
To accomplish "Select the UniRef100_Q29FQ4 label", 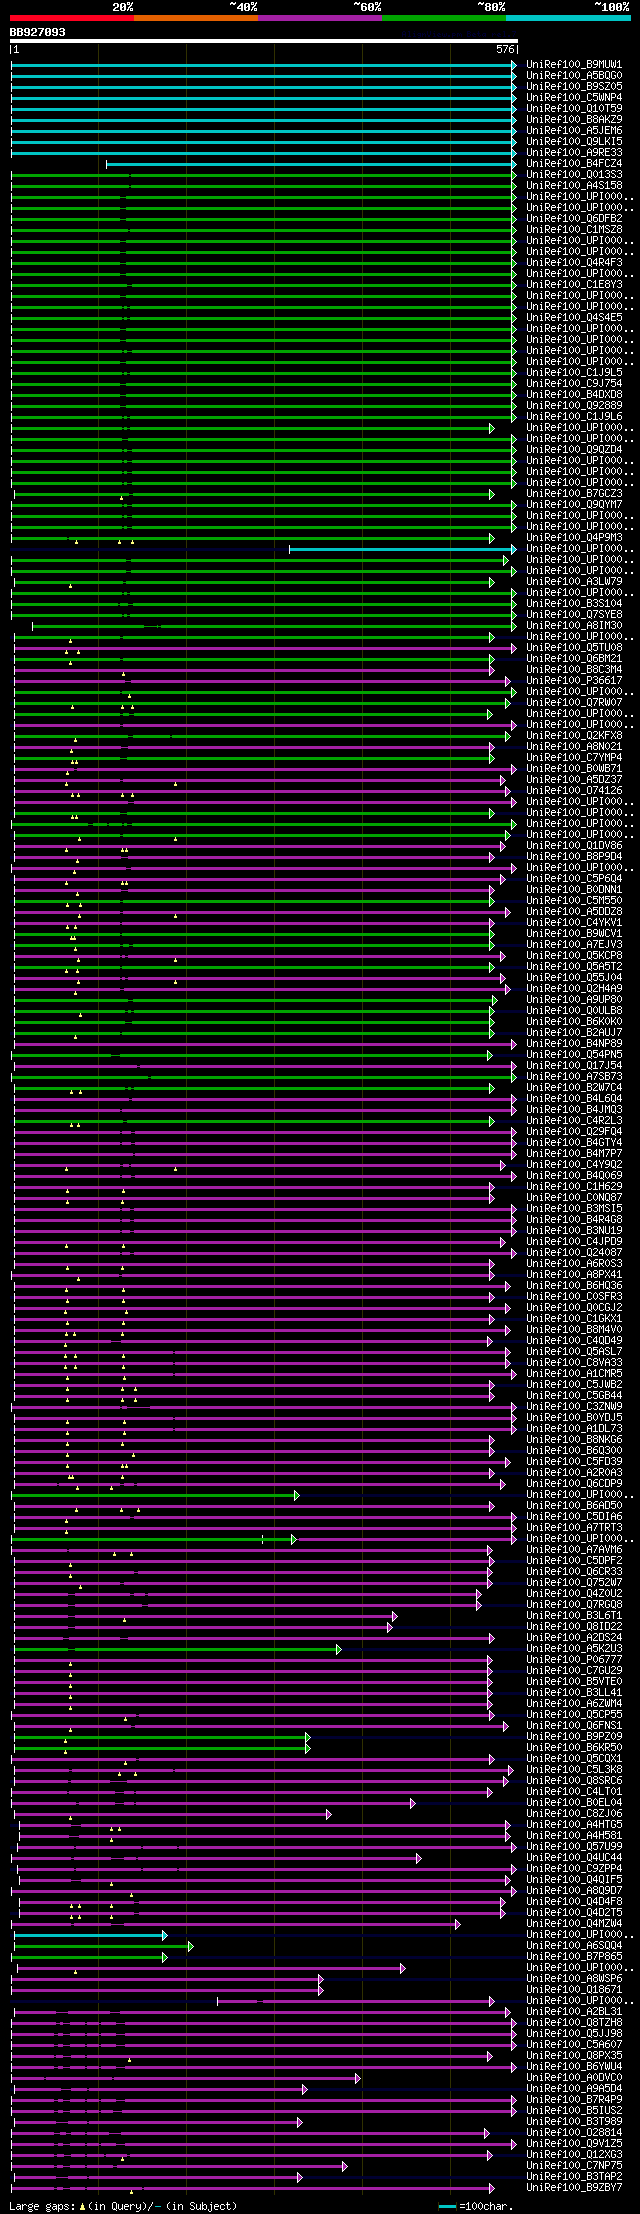I will coord(574,1131).
